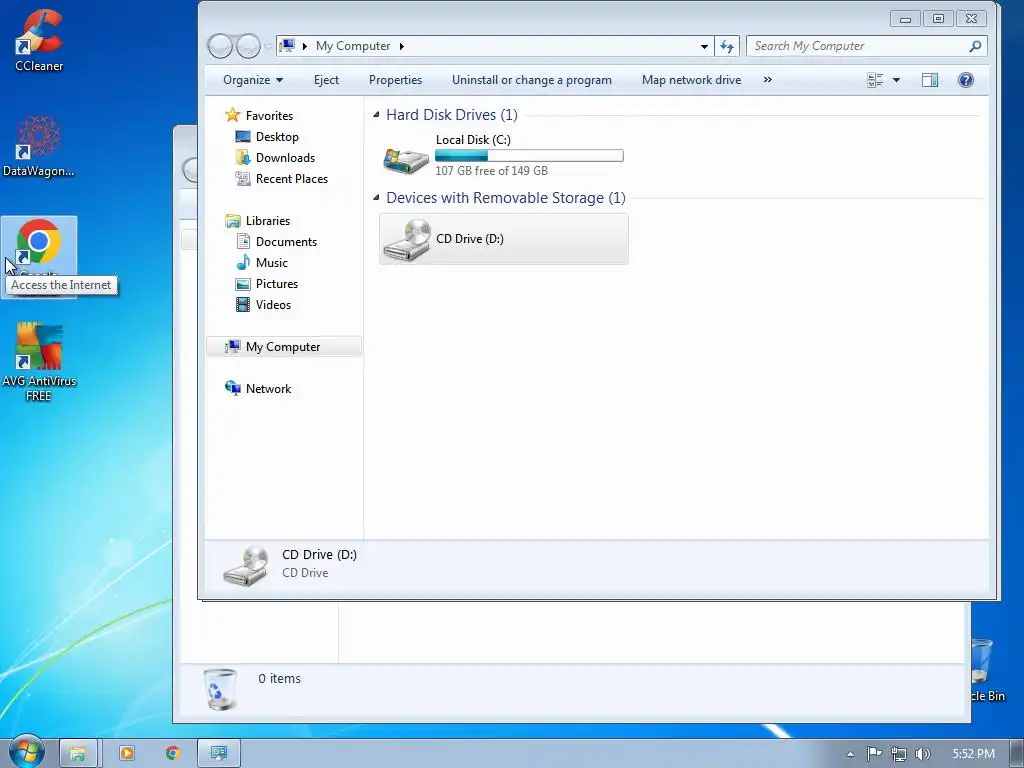The width and height of the screenshot is (1024, 768).
Task: Open the Pictures library
Action: [x=277, y=283]
